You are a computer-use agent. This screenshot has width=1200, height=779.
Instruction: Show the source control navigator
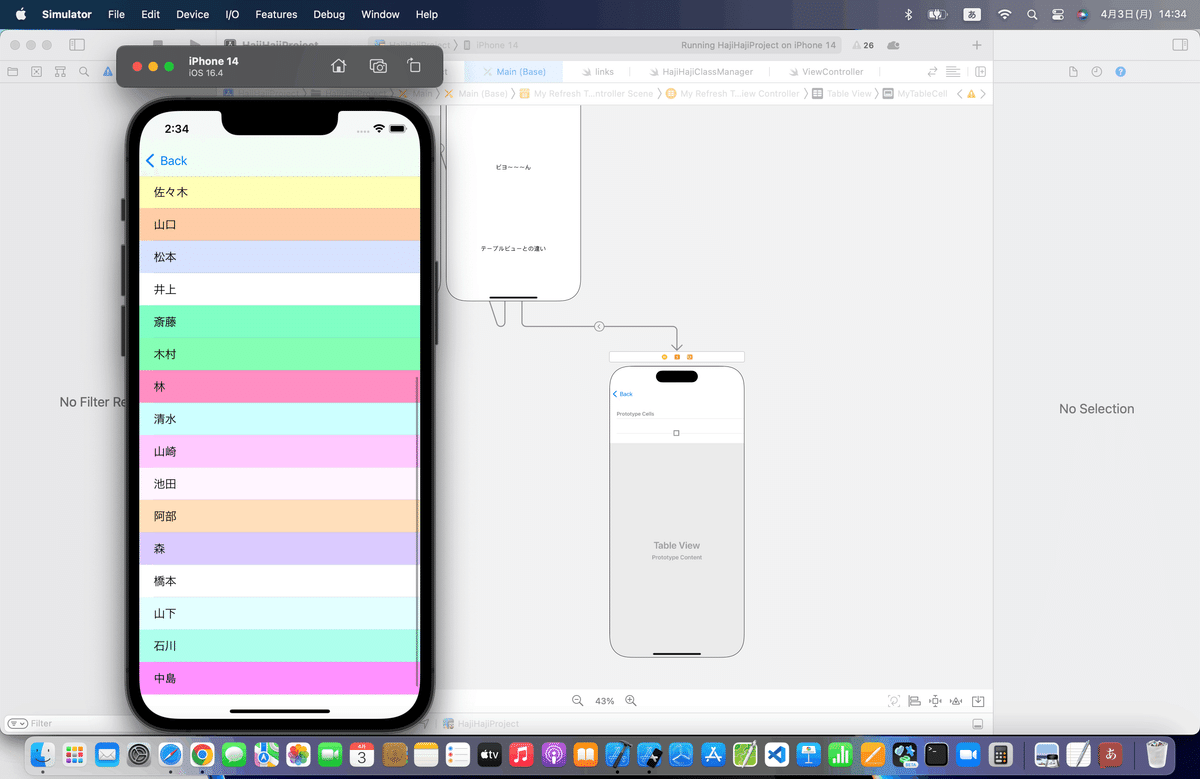click(x=36, y=72)
